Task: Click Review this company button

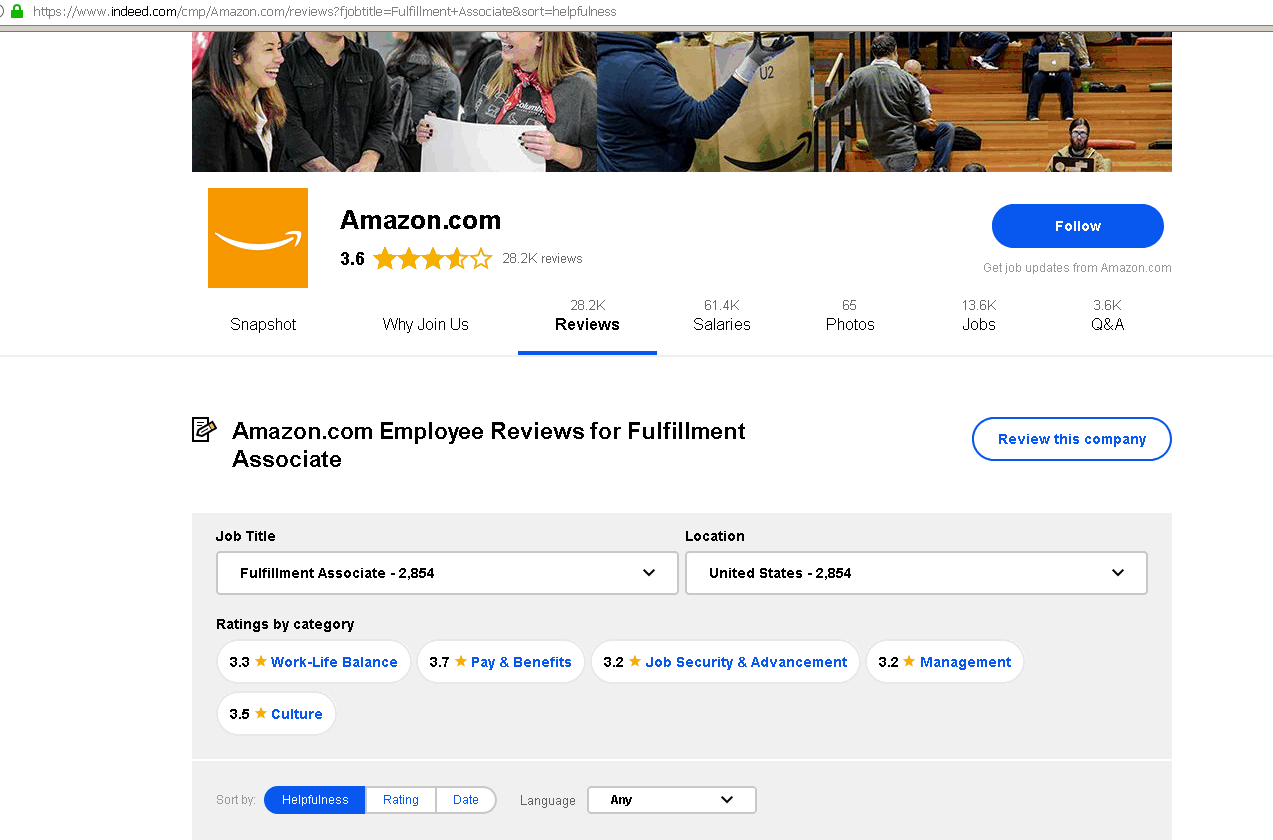Action: (1071, 439)
